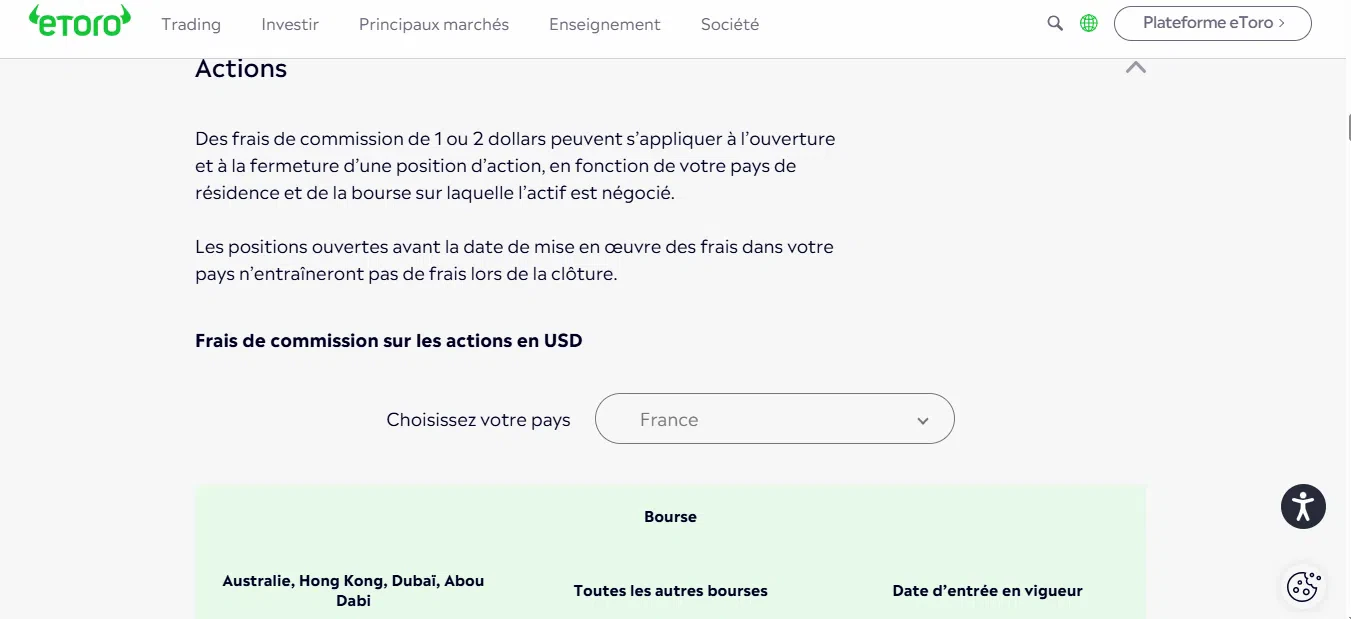The width and height of the screenshot is (1351, 619).
Task: Open the cookie settings icon
Action: pos(1303,586)
